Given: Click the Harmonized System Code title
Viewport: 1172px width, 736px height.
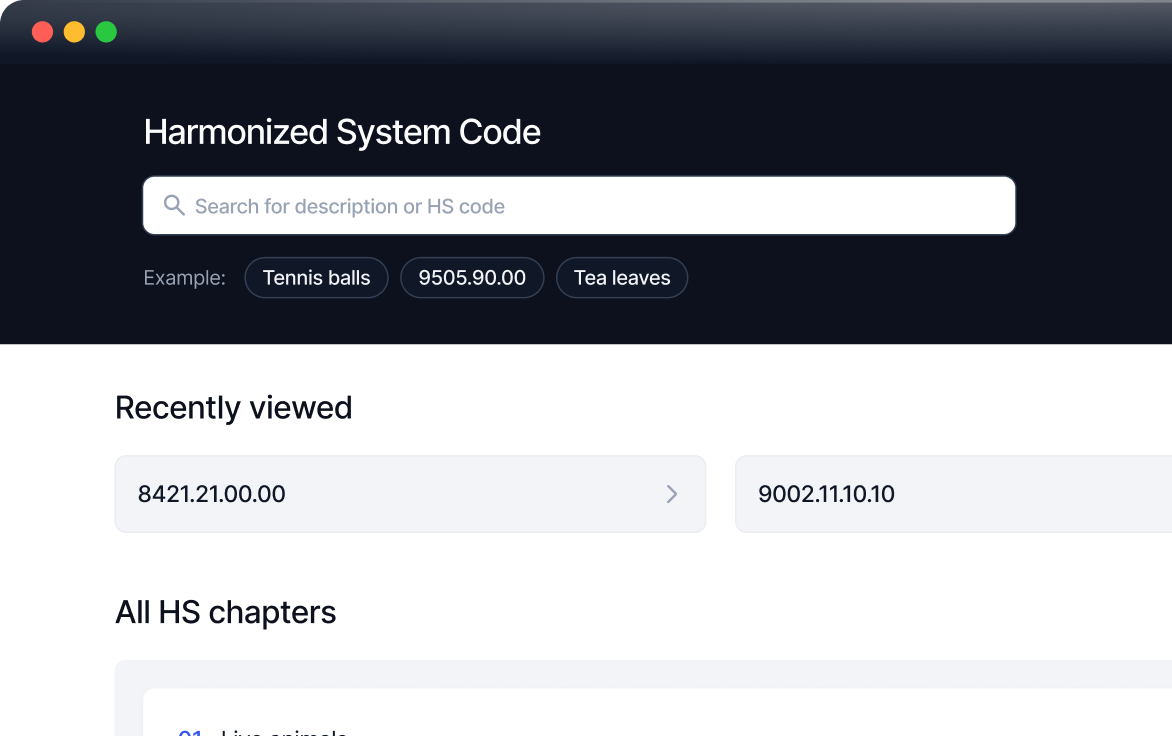Looking at the screenshot, I should point(342,132).
